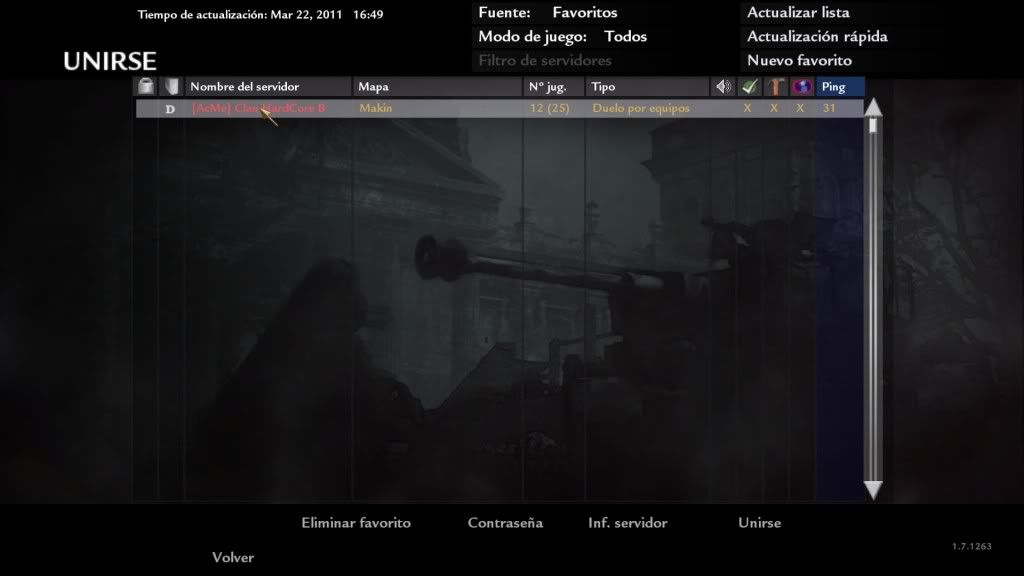The height and width of the screenshot is (576, 1024).
Task: Change the Fuente source from Favoritos
Action: tap(547, 12)
